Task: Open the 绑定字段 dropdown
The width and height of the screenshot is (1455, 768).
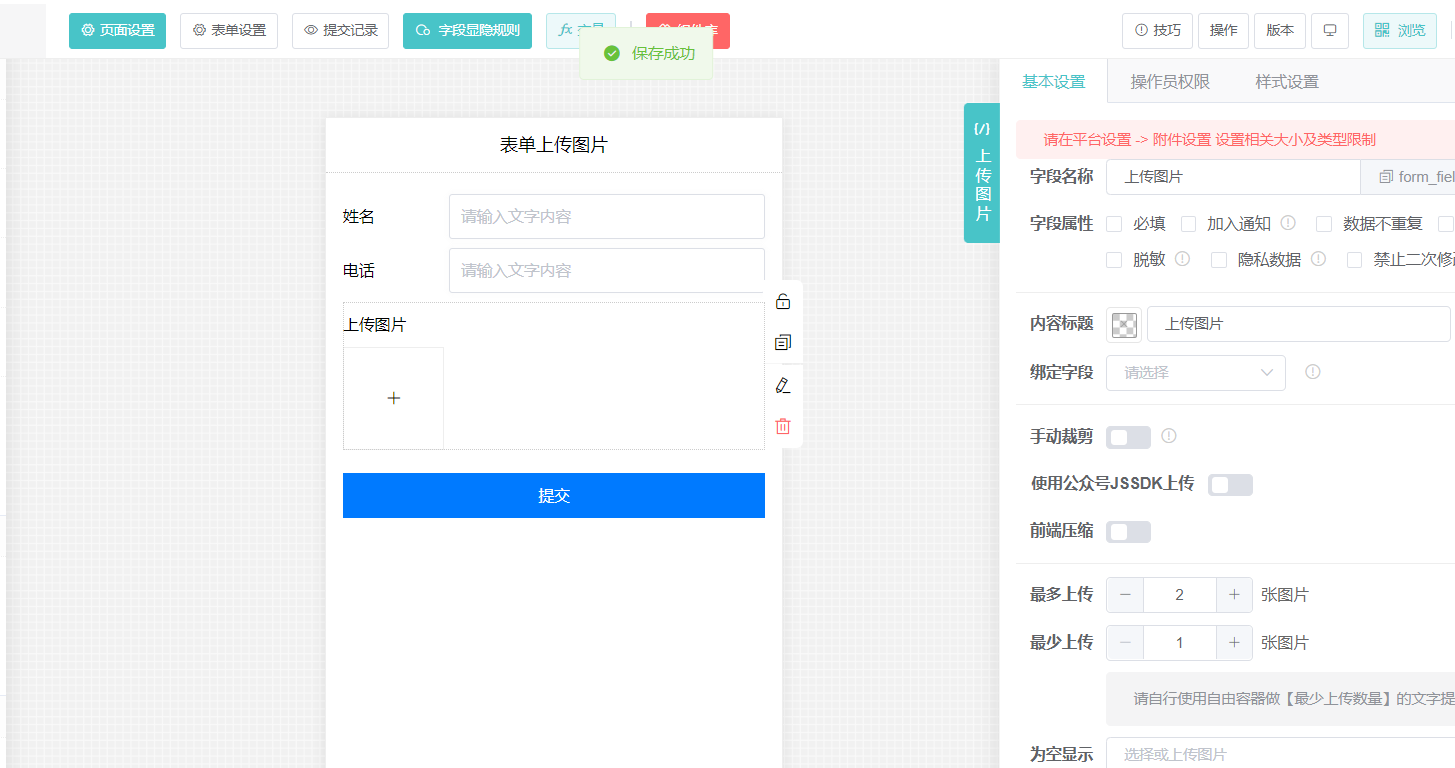Action: pyautogui.click(x=1196, y=372)
